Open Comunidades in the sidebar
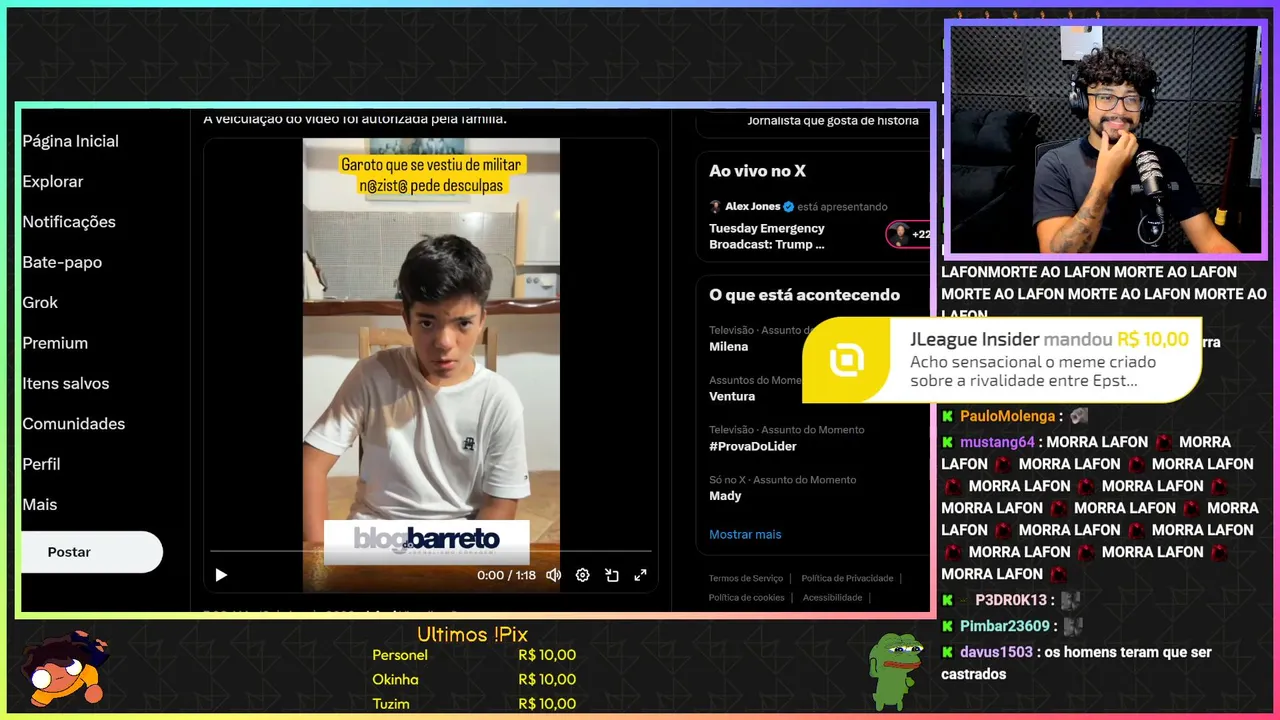Viewport: 1280px width, 720px height. [74, 424]
